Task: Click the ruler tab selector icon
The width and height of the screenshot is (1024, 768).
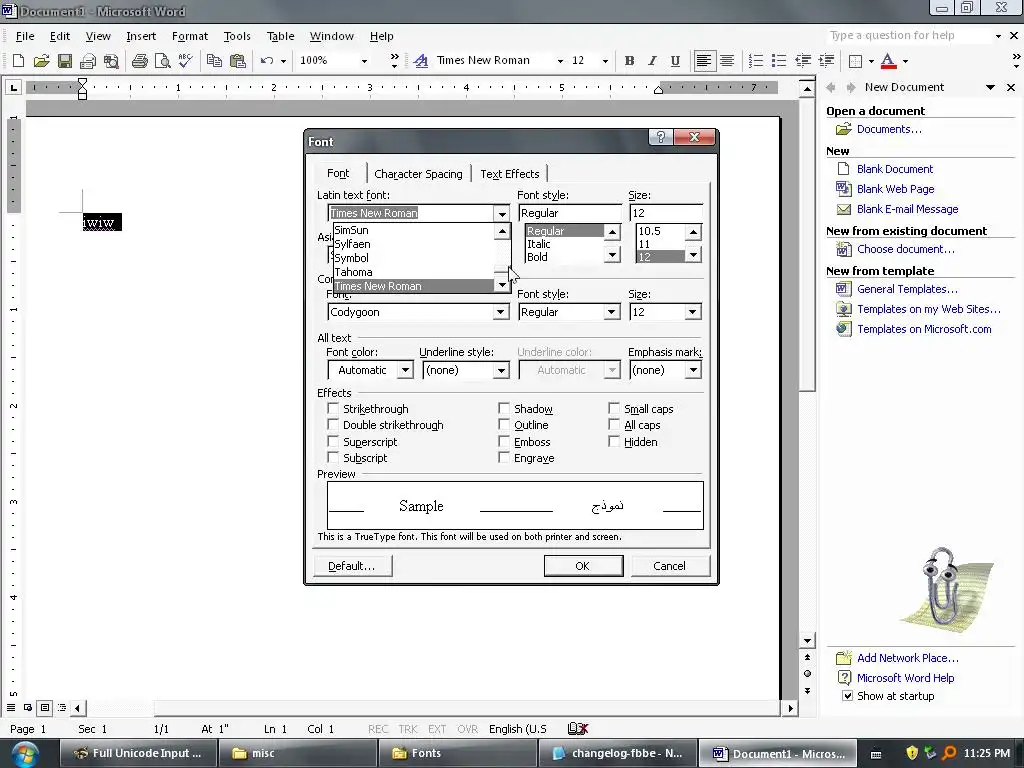Action: 14,87
